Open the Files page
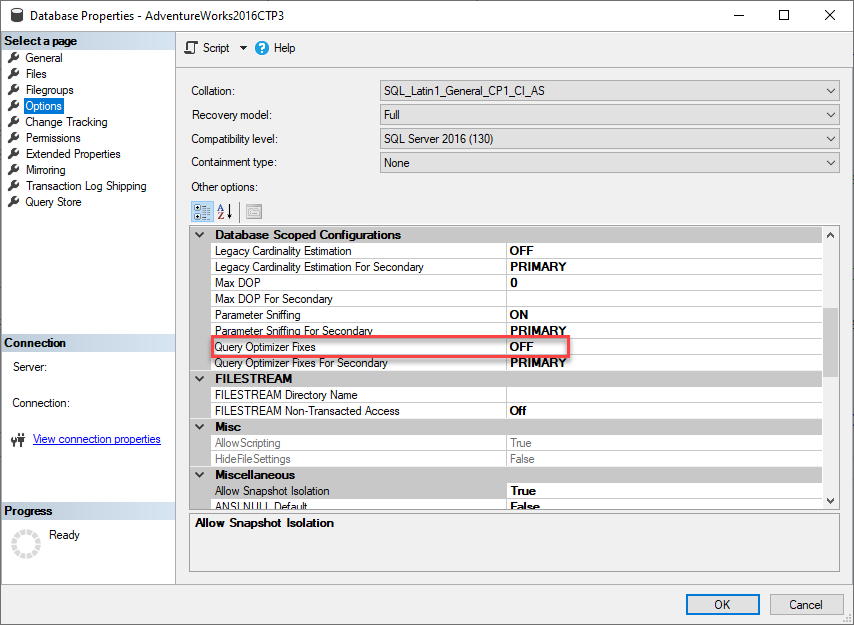 (x=36, y=73)
